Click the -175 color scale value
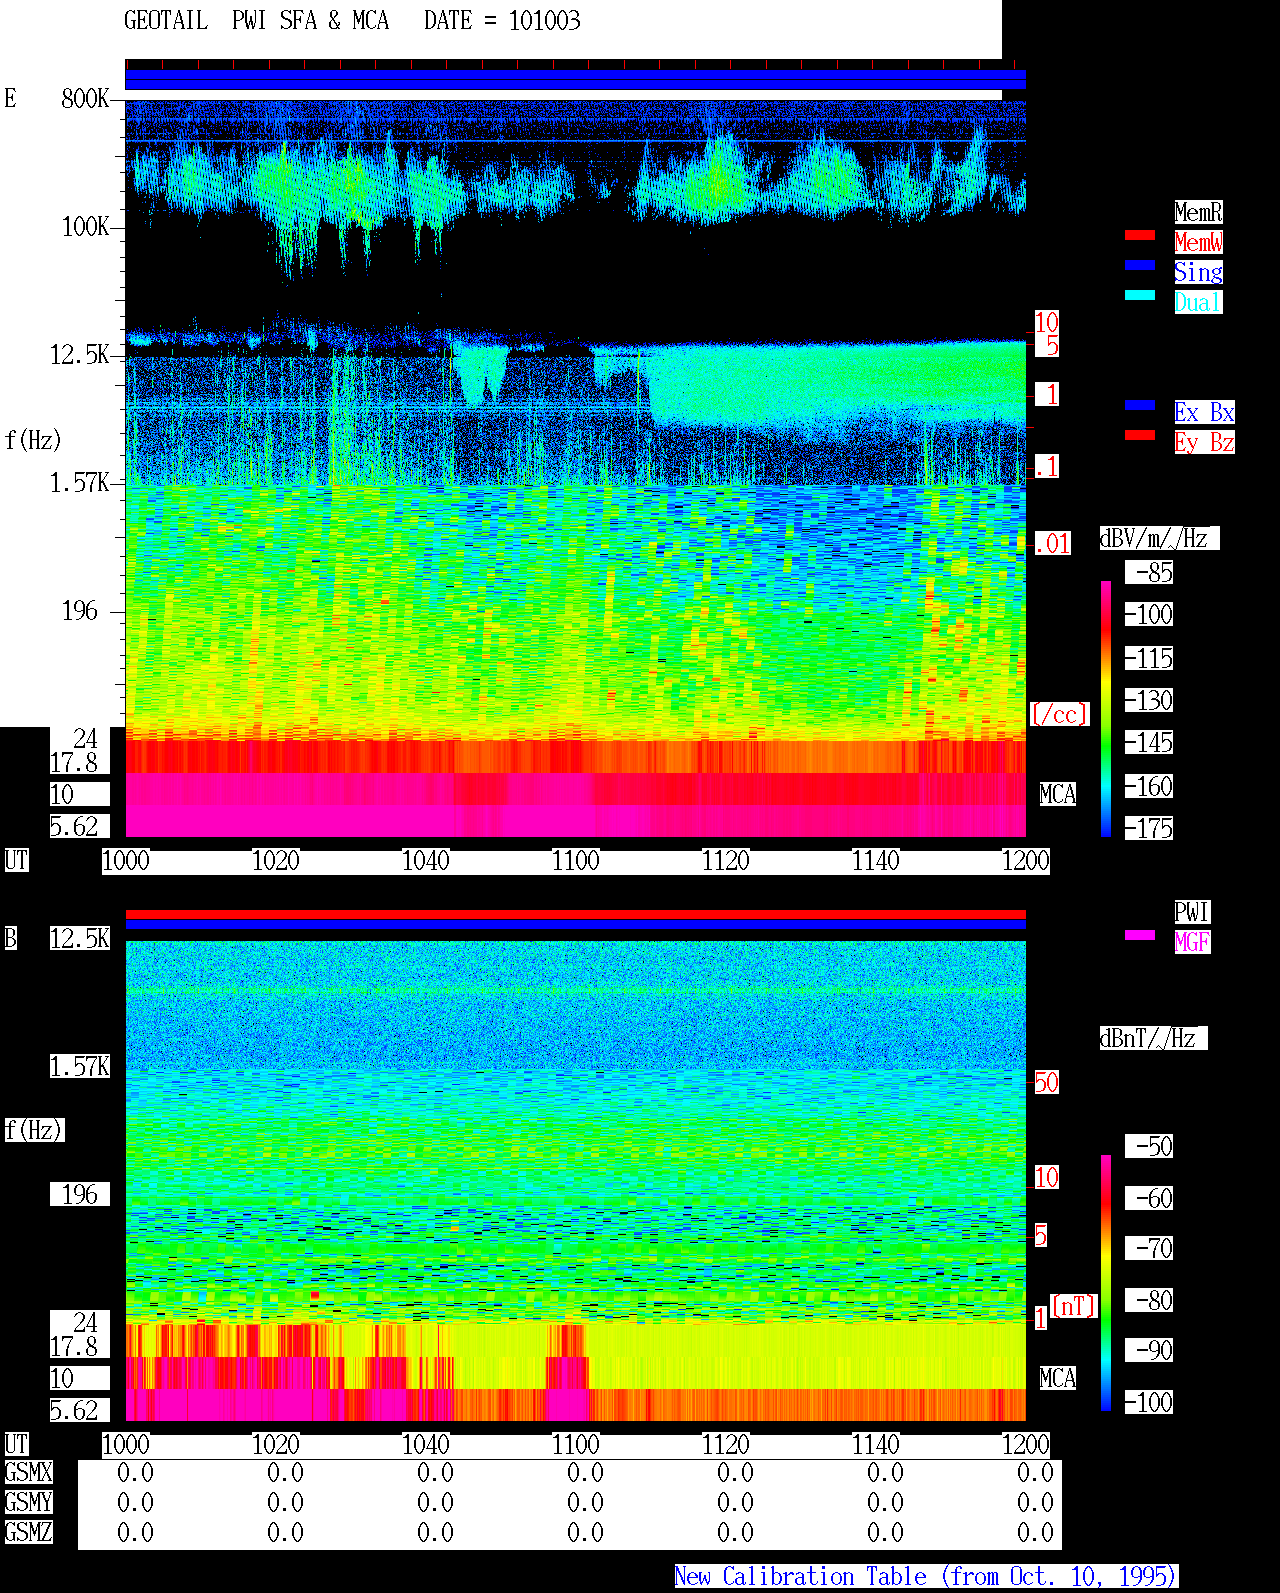This screenshot has width=1280, height=1593. point(1149,828)
